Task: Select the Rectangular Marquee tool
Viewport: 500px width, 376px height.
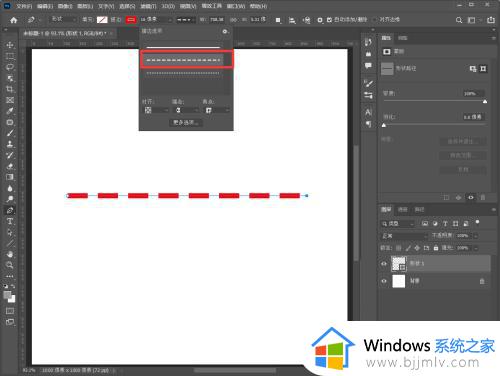Action: coord(10,56)
